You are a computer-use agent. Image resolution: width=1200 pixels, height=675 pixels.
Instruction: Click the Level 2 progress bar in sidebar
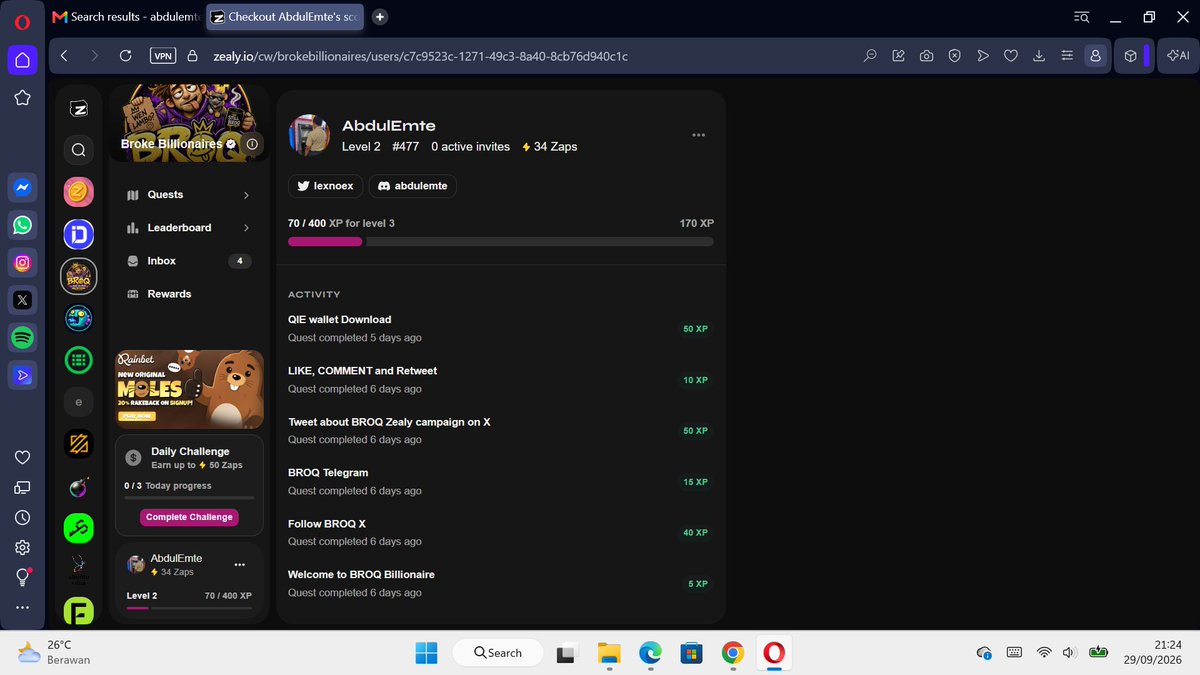(189, 608)
